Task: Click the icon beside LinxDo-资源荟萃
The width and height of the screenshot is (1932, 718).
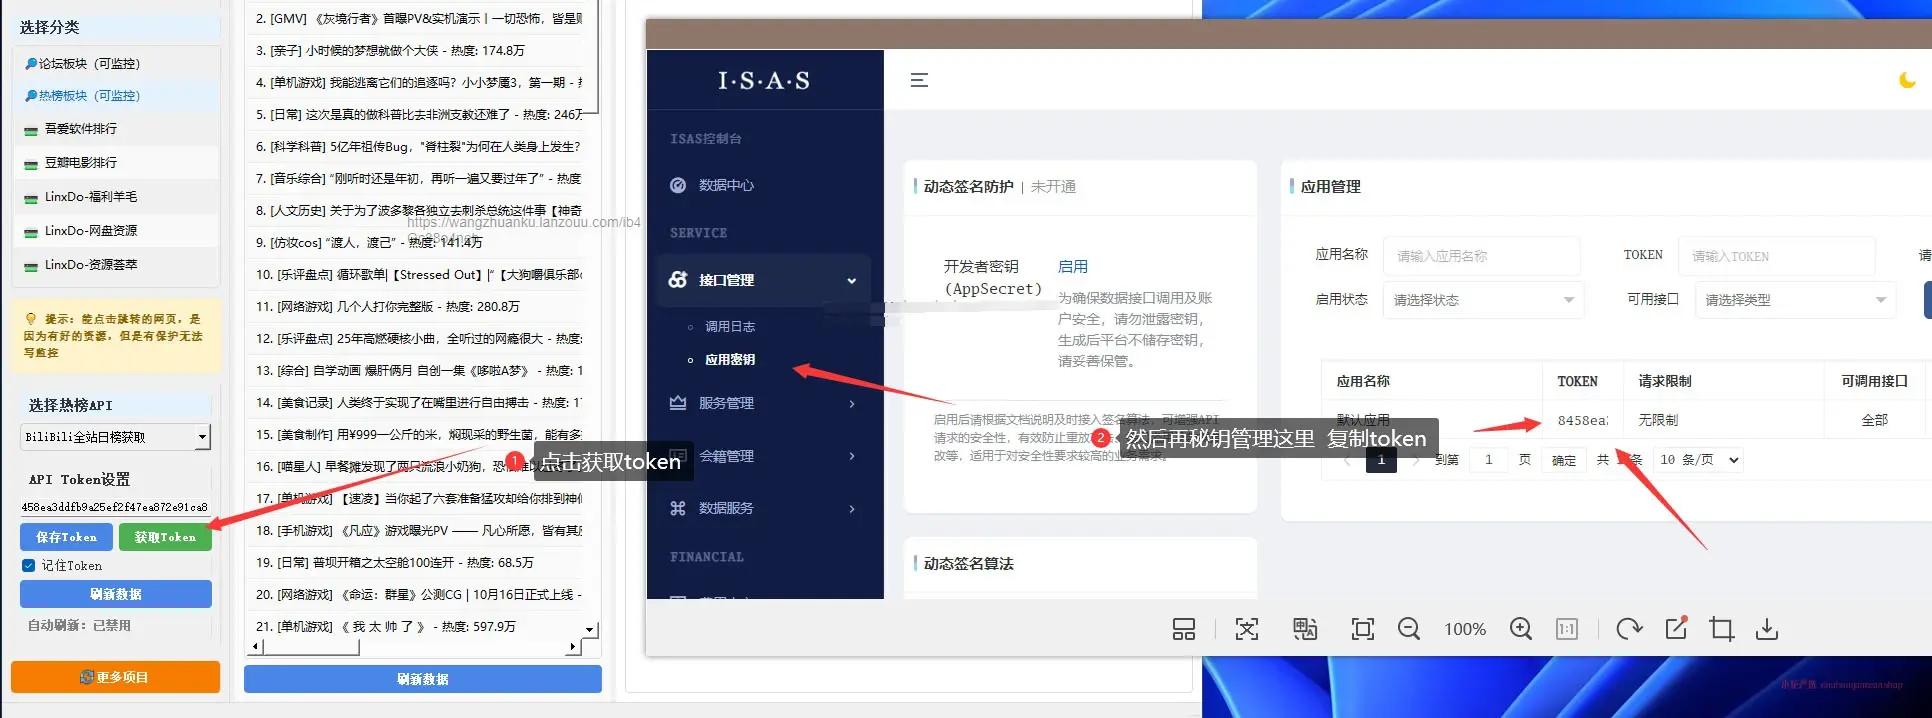Action: 31,267
